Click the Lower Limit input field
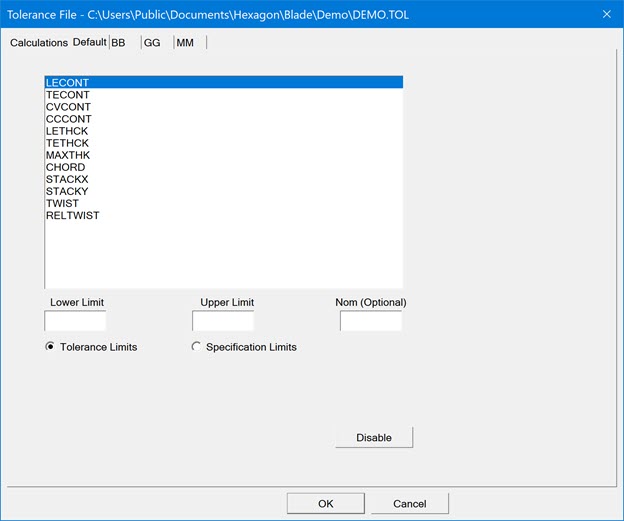 pyautogui.click(x=75, y=321)
